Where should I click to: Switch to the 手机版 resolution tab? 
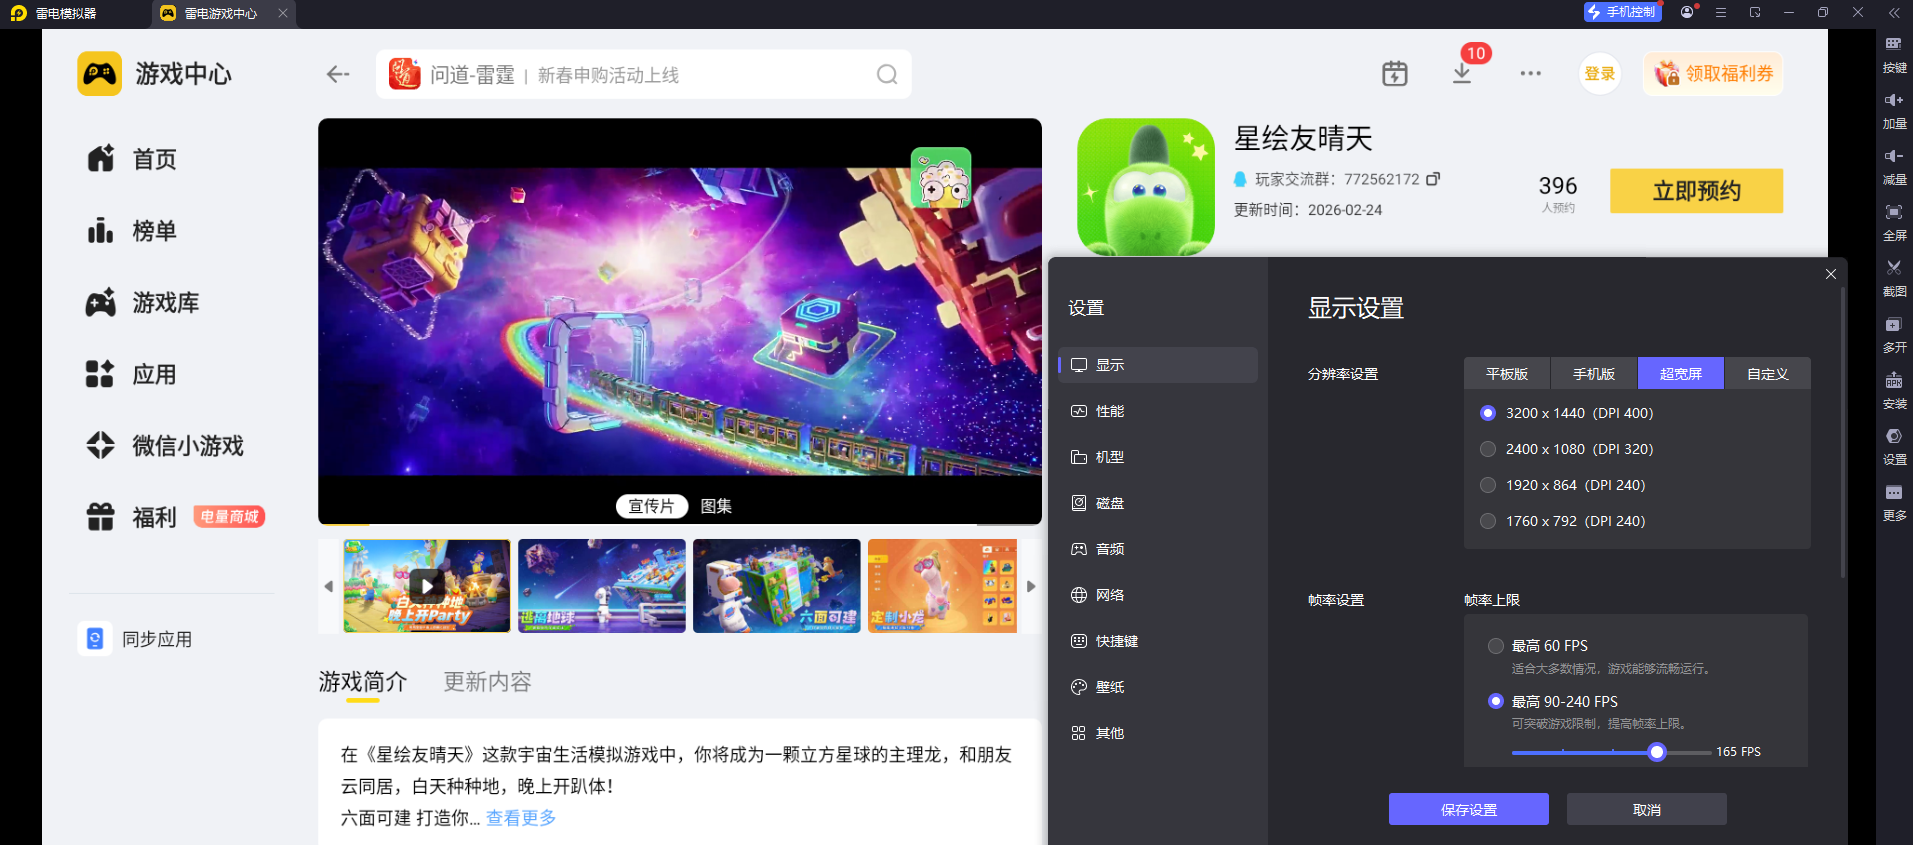[x=1594, y=373]
